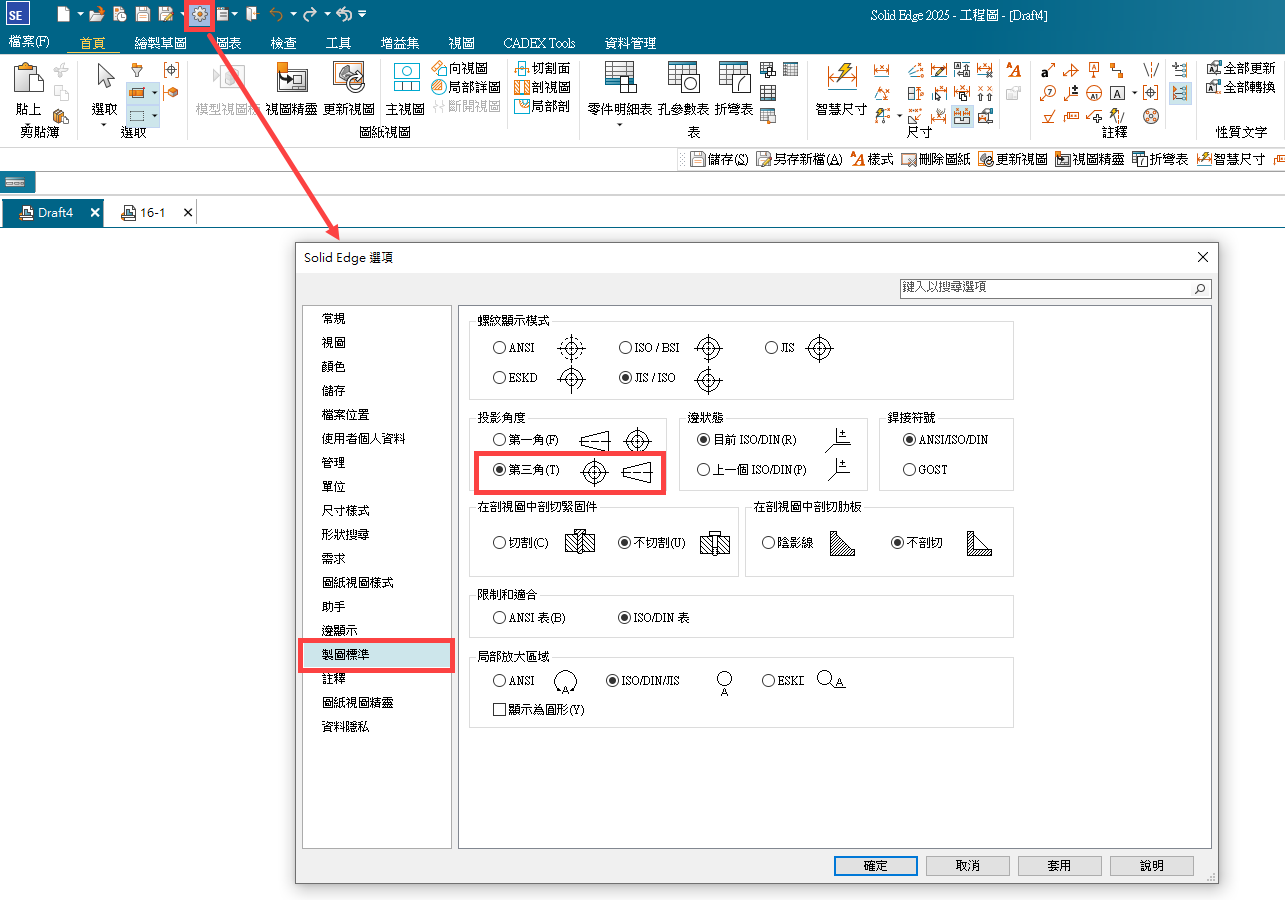Switch to Tools (工具) tab
The height and width of the screenshot is (900, 1285).
(x=339, y=43)
